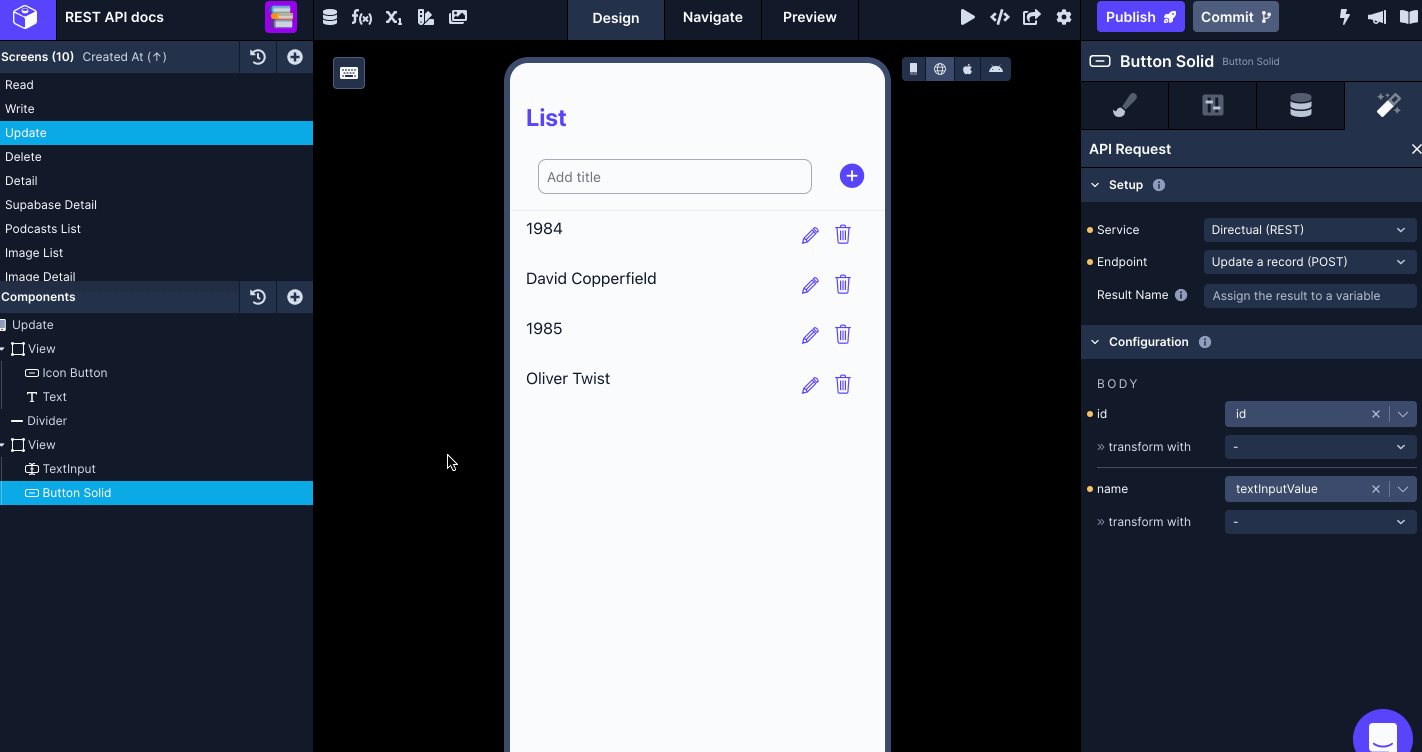Open the Styles brush tab
Image resolution: width=1422 pixels, height=752 pixels.
pos(1125,105)
